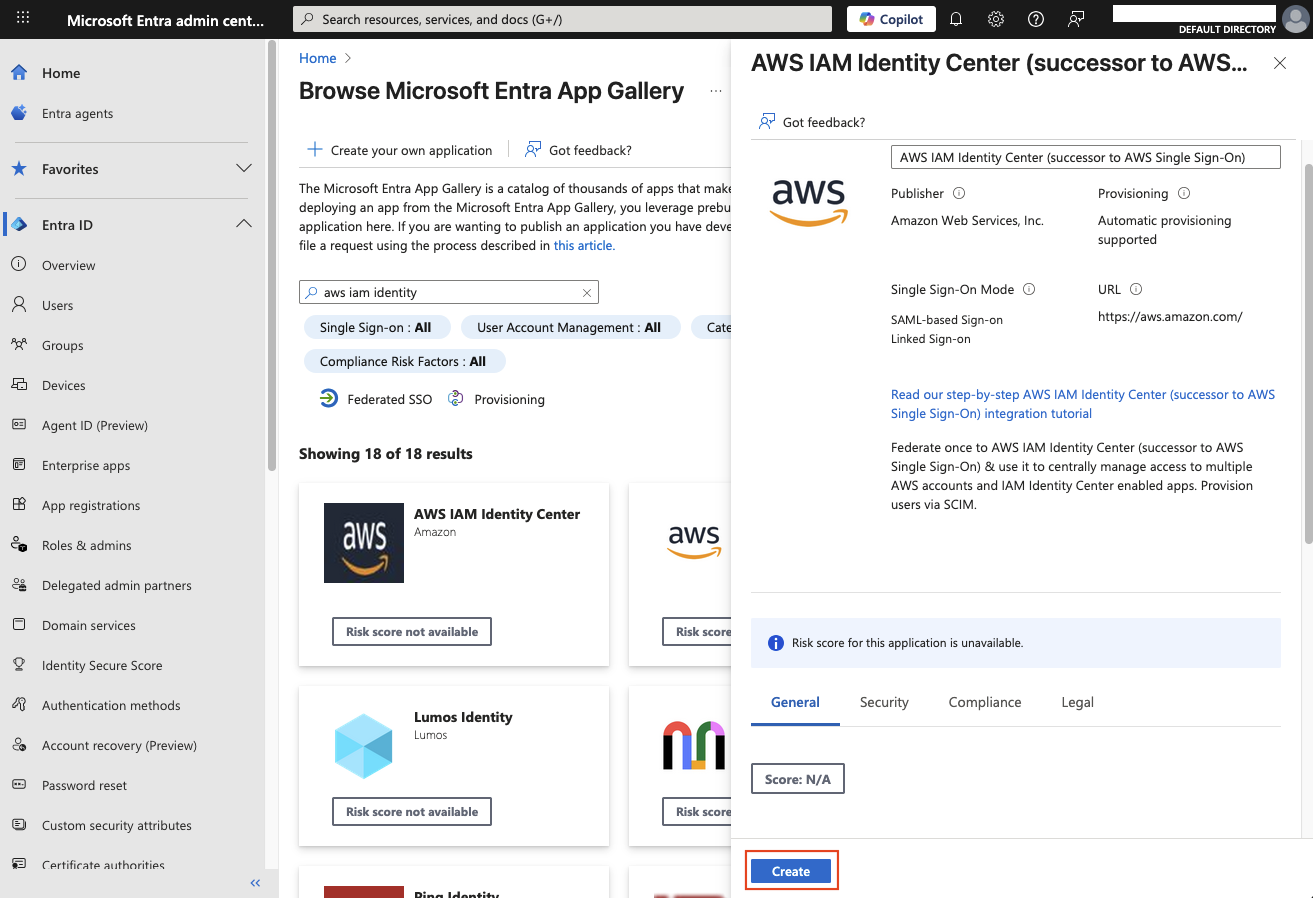1313x898 pixels.
Task: Open the app launcher waffle menu
Action: pyautogui.click(x=22, y=18)
